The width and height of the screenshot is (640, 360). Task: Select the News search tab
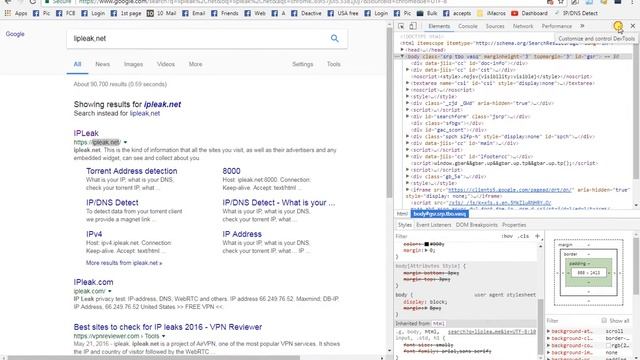point(102,64)
